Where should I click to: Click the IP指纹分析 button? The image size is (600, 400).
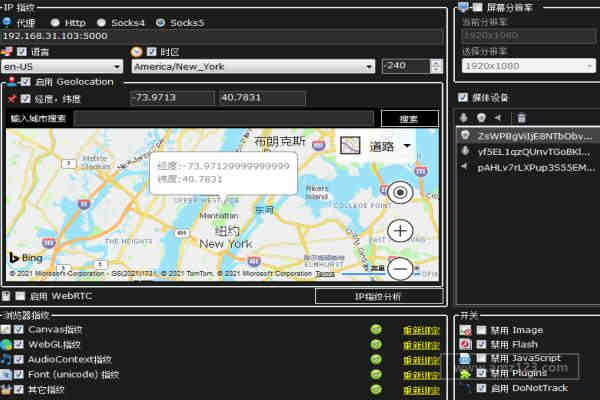point(378,296)
